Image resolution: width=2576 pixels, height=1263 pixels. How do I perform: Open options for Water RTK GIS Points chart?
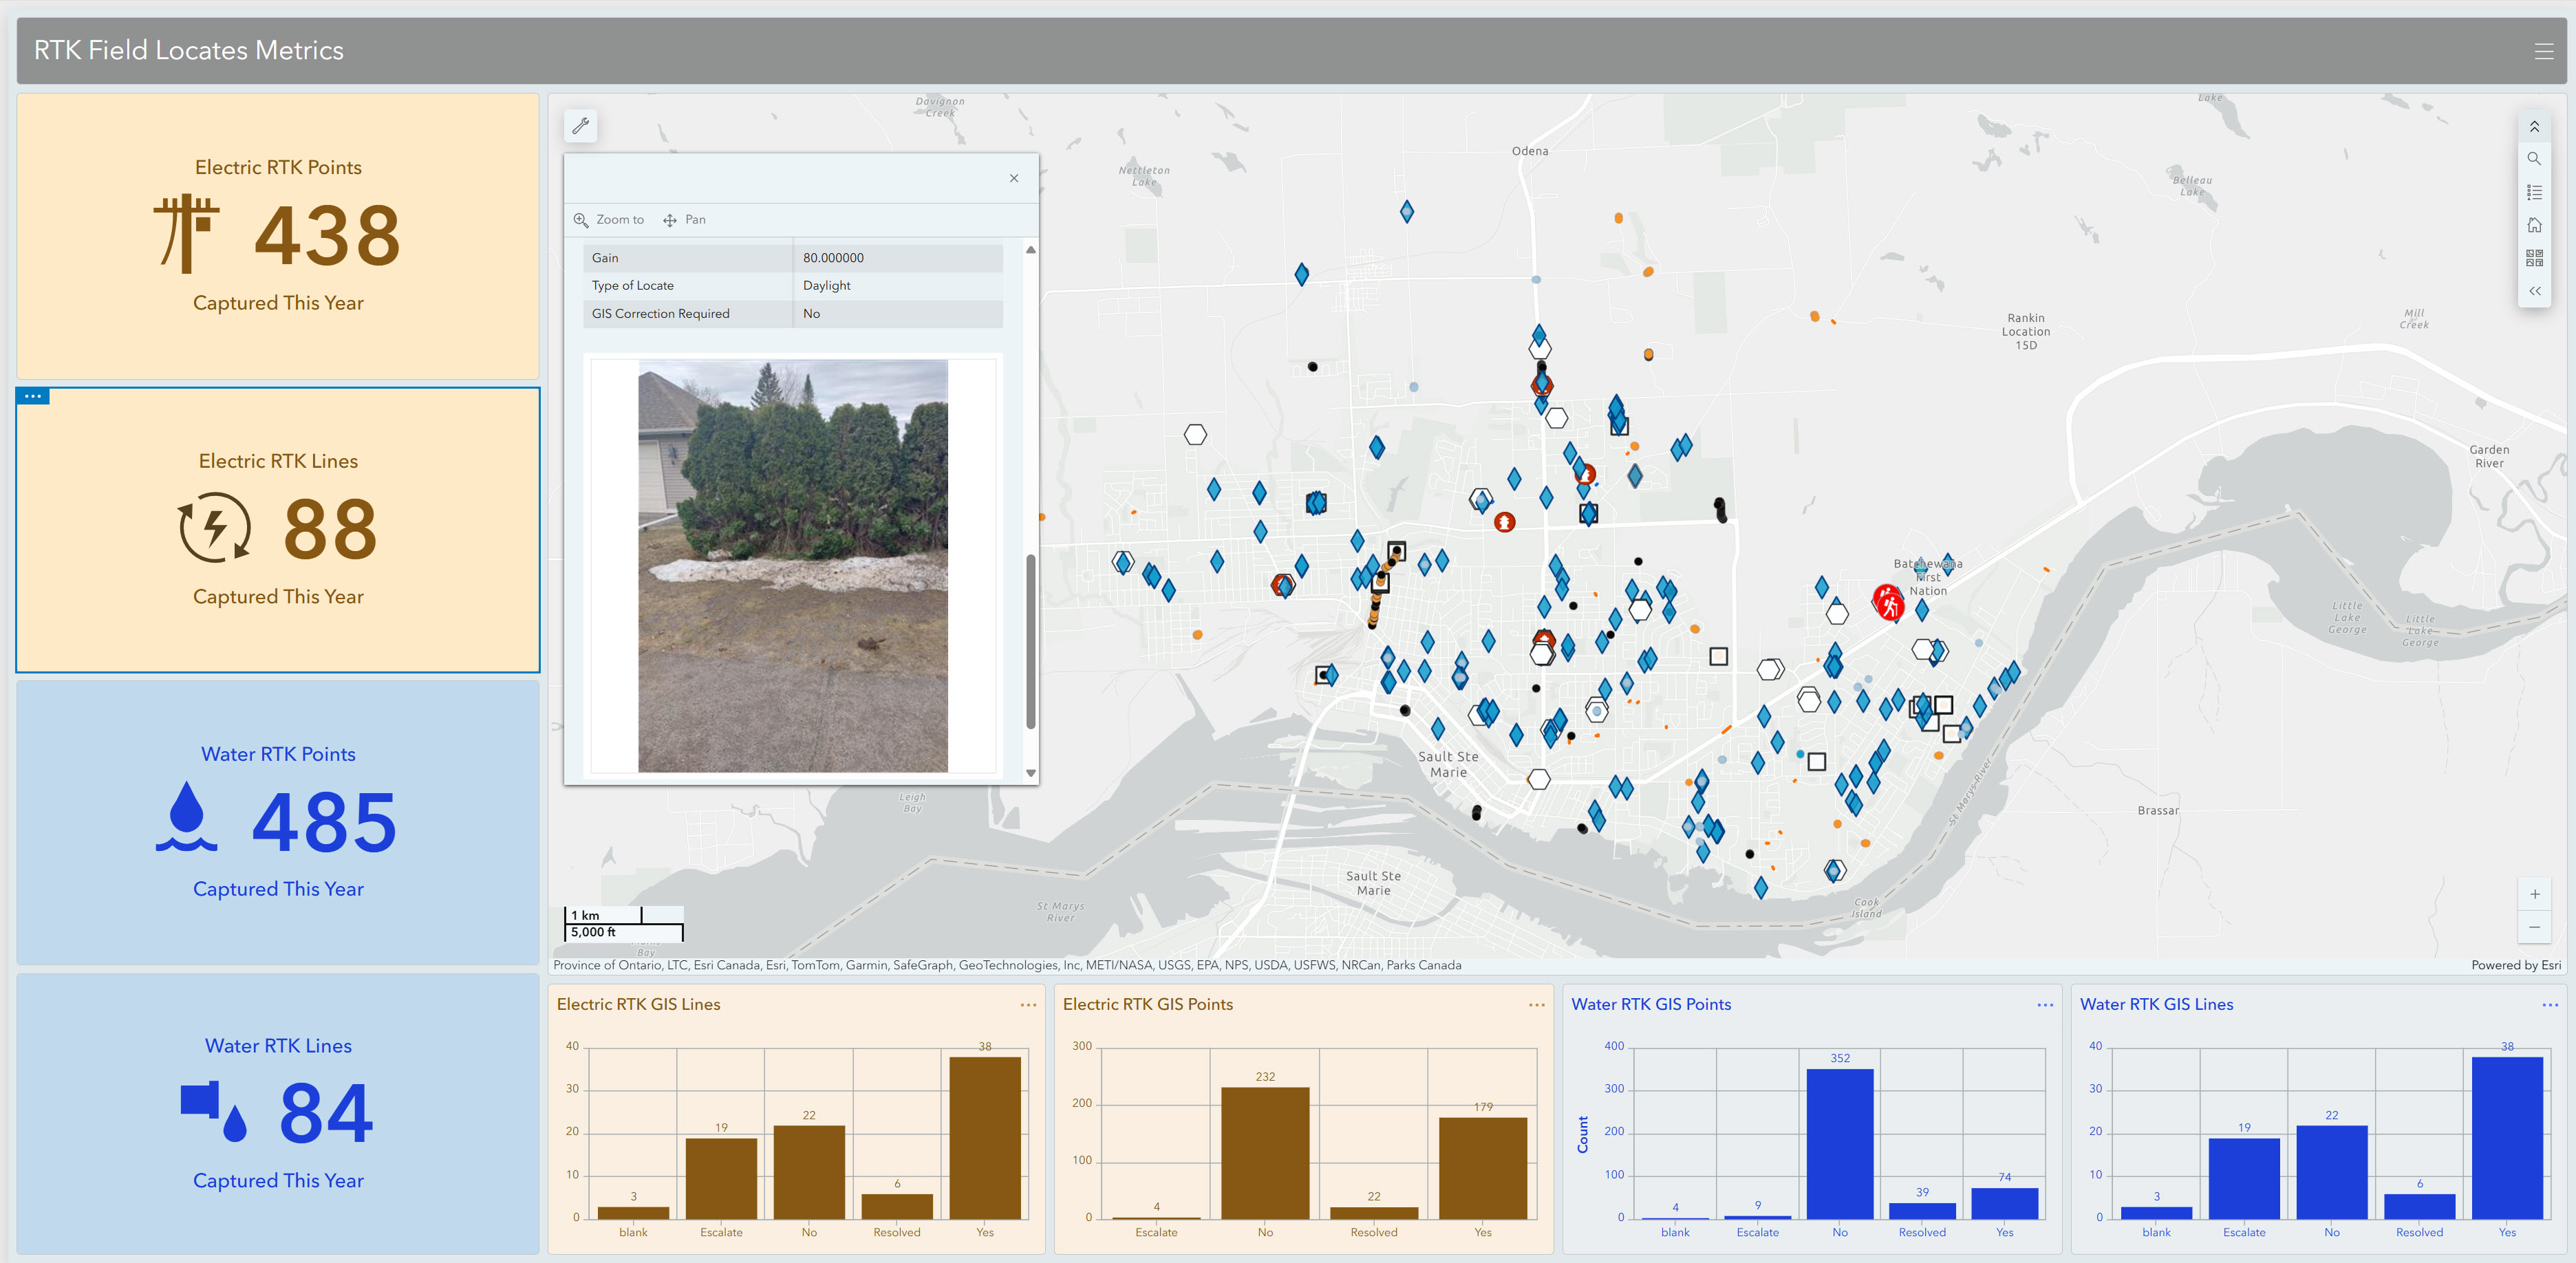point(2044,1004)
